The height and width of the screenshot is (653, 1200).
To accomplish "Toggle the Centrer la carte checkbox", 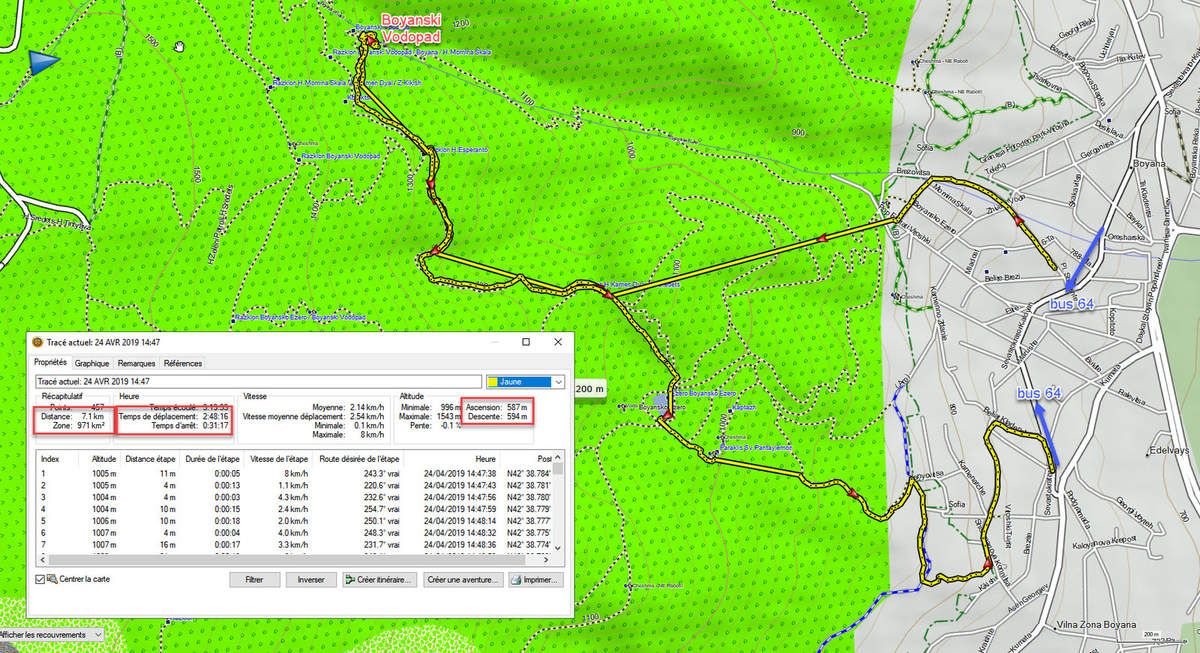I will 40,580.
